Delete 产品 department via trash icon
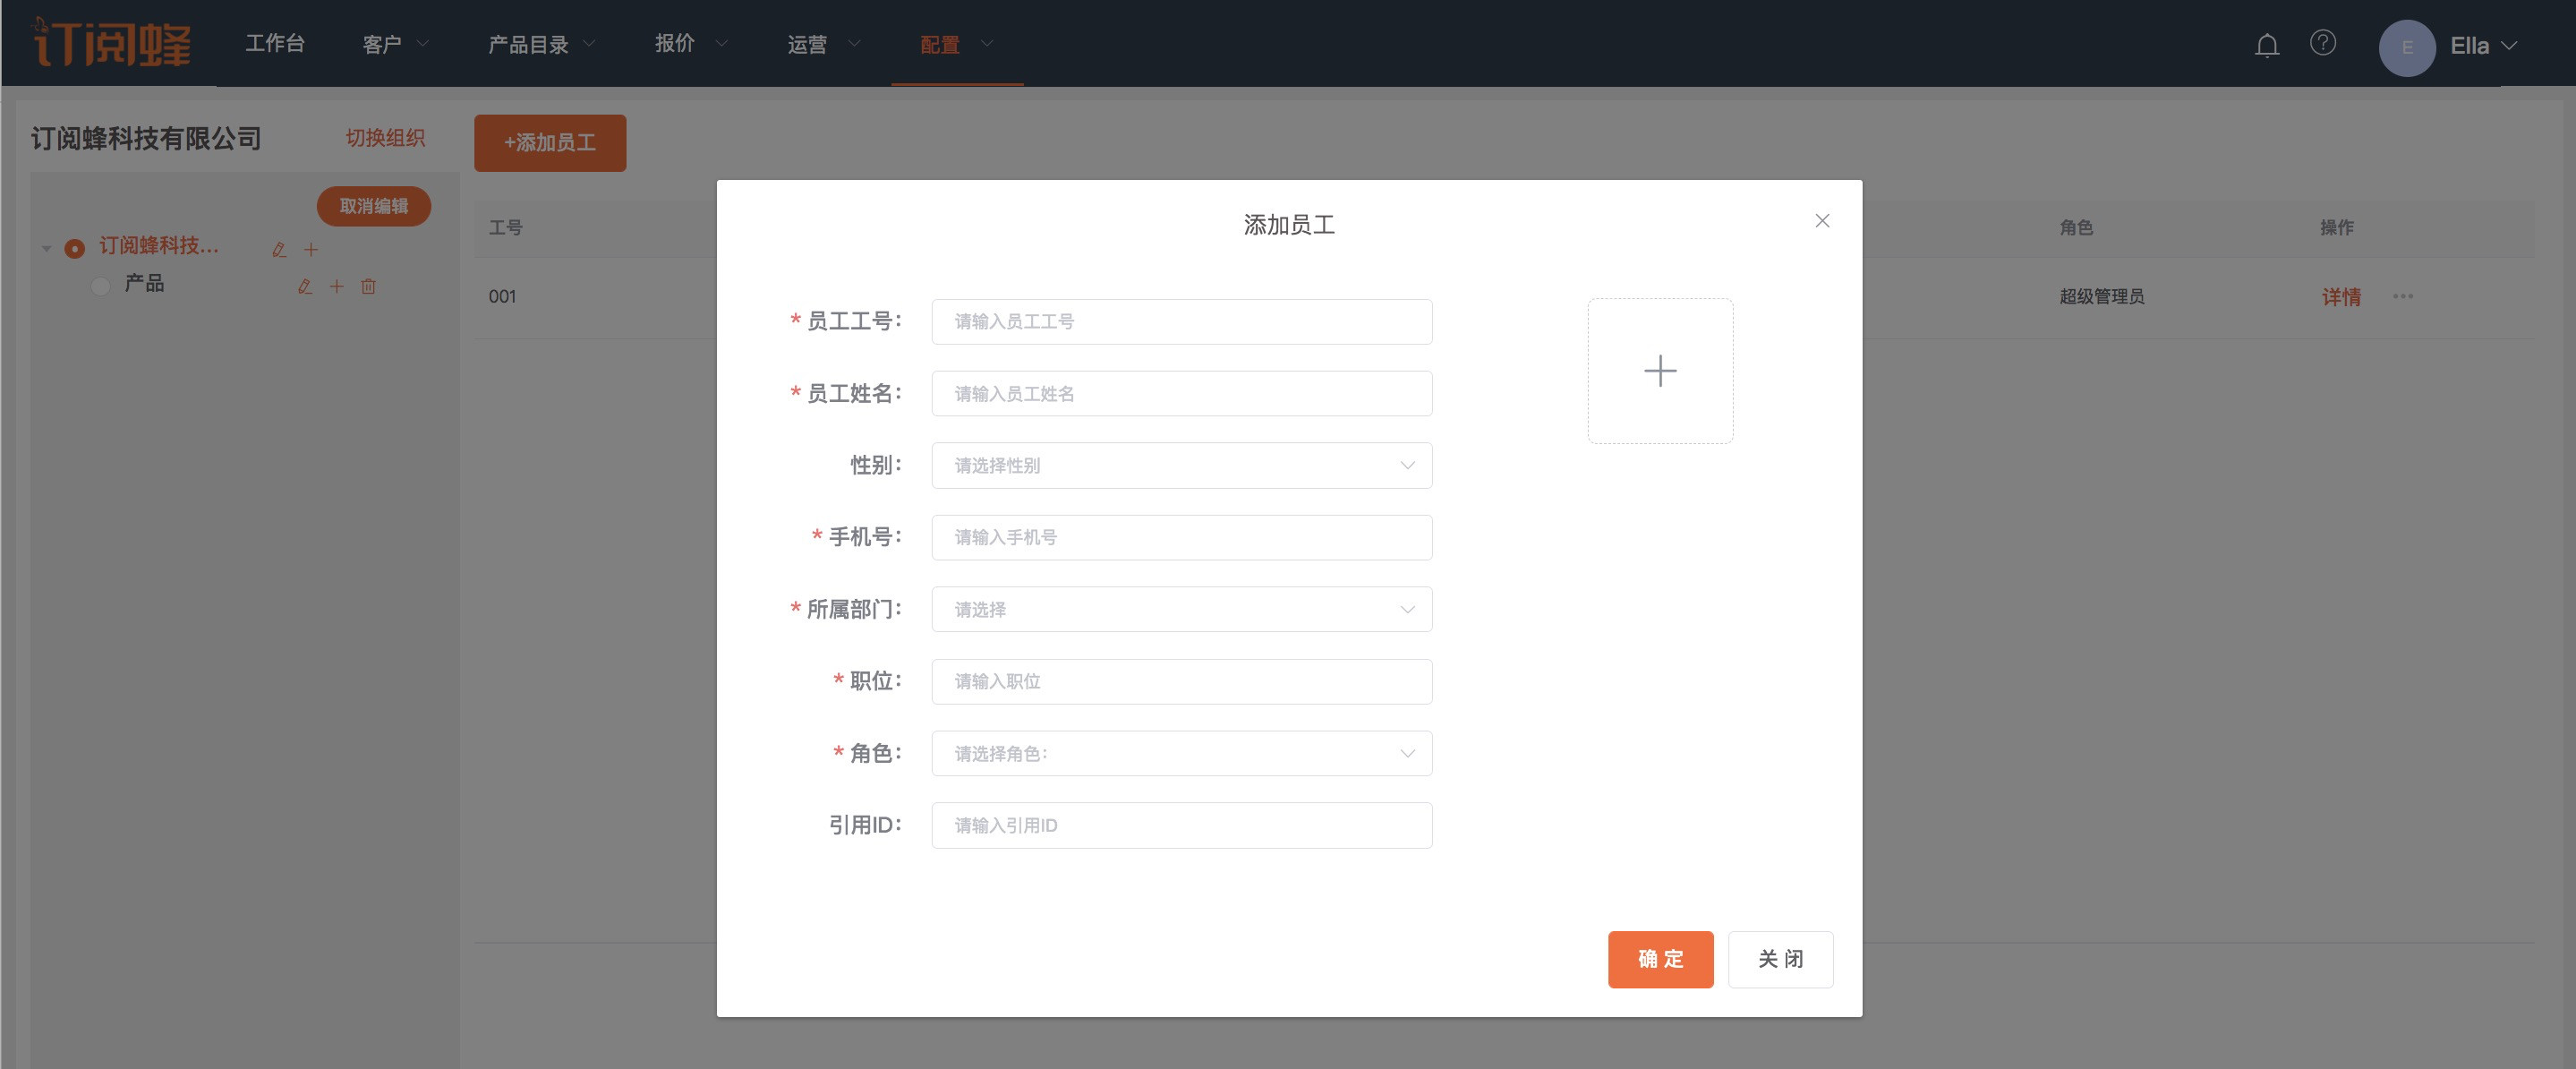 pyautogui.click(x=368, y=287)
